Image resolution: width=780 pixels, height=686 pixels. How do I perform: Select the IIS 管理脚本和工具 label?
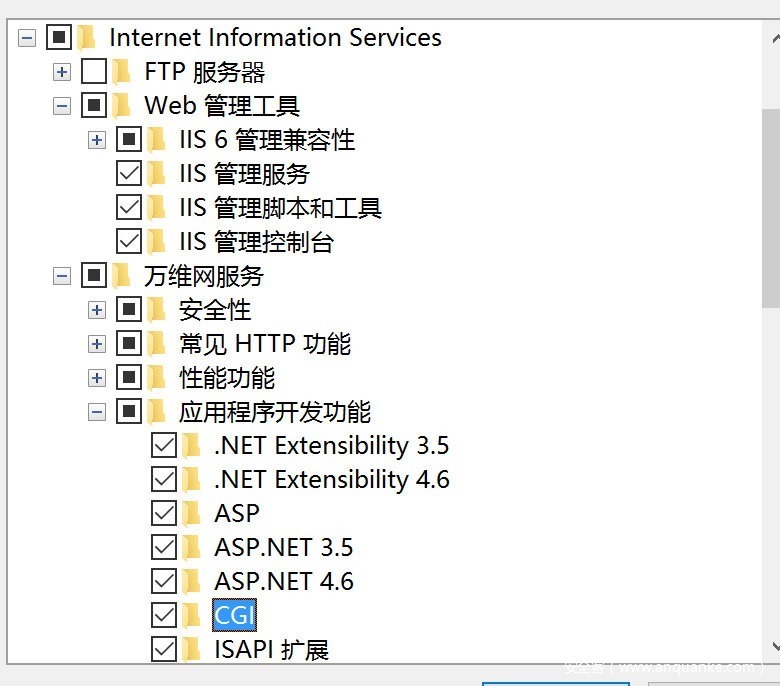(x=280, y=208)
